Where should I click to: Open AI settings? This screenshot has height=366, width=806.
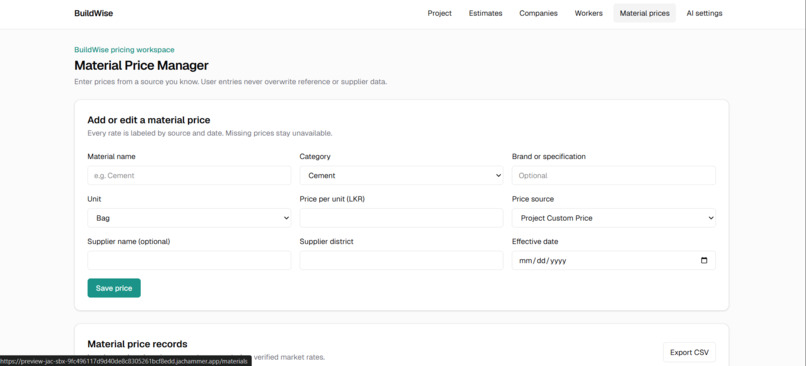tap(704, 13)
